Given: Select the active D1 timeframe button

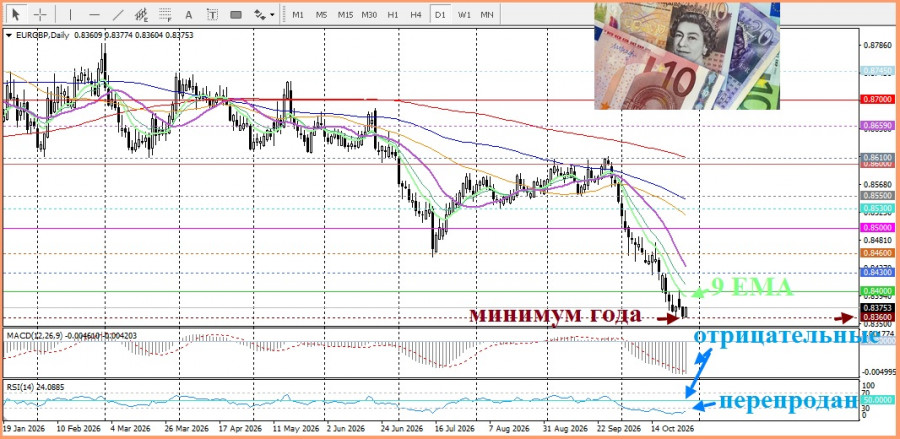Looking at the screenshot, I should 440,14.
